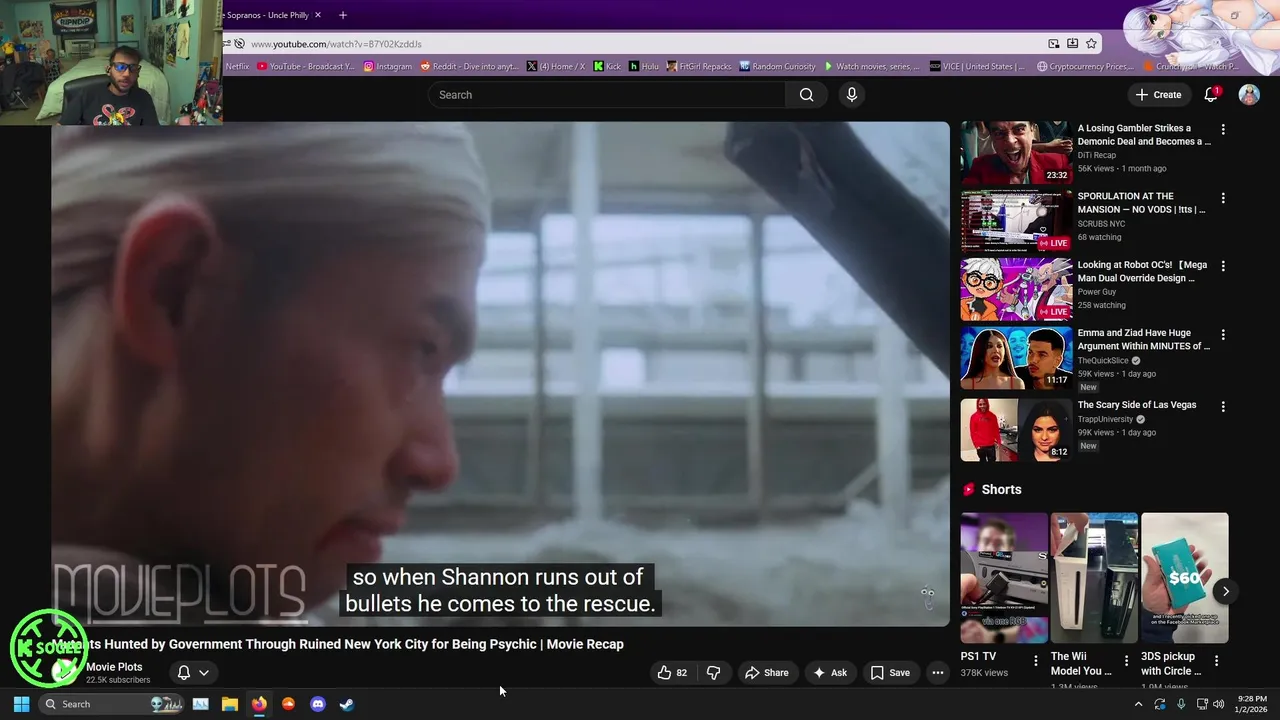
Task: Click the Share button
Action: pyautogui.click(x=766, y=673)
